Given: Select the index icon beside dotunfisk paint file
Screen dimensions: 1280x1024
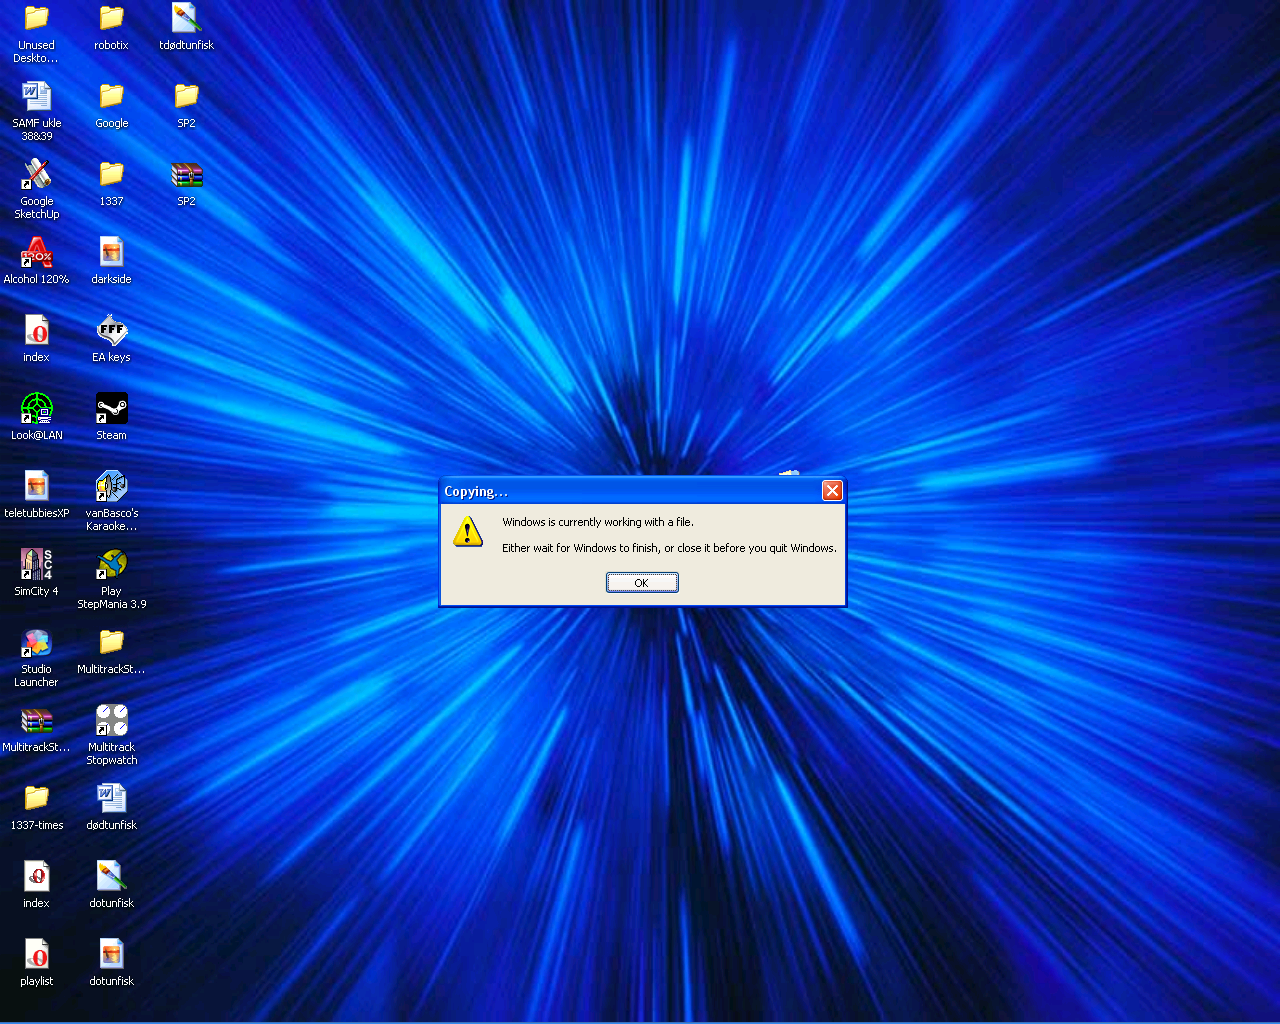Looking at the screenshot, I should 36,876.
